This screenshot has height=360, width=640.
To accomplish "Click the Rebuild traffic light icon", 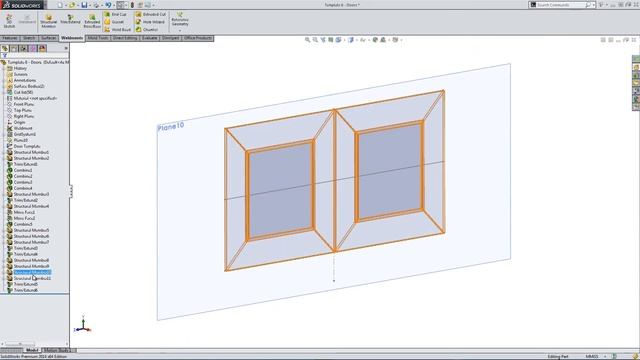I will coord(132,5).
